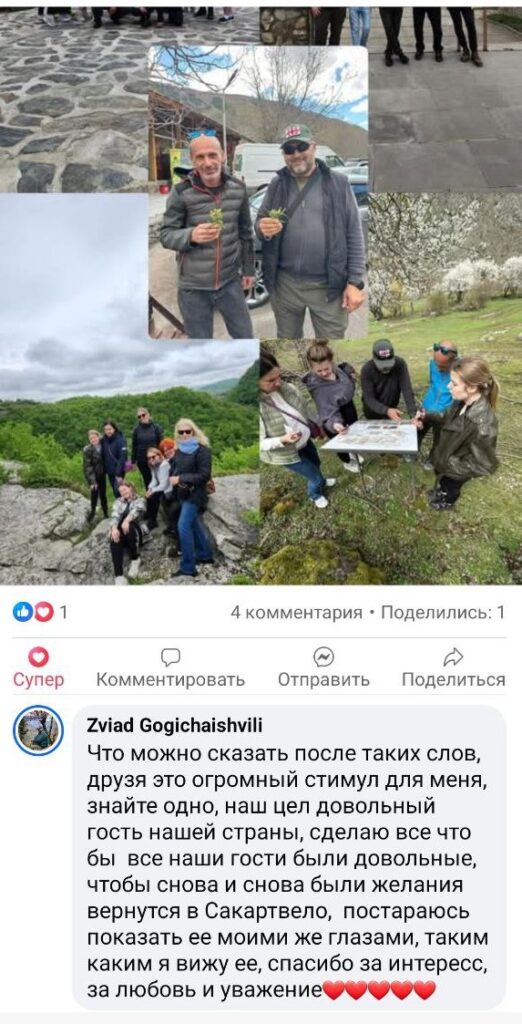Screen dimensions: 522x1024
Task: Tap the Поделиться share arrow icon
Action: [x=453, y=656]
